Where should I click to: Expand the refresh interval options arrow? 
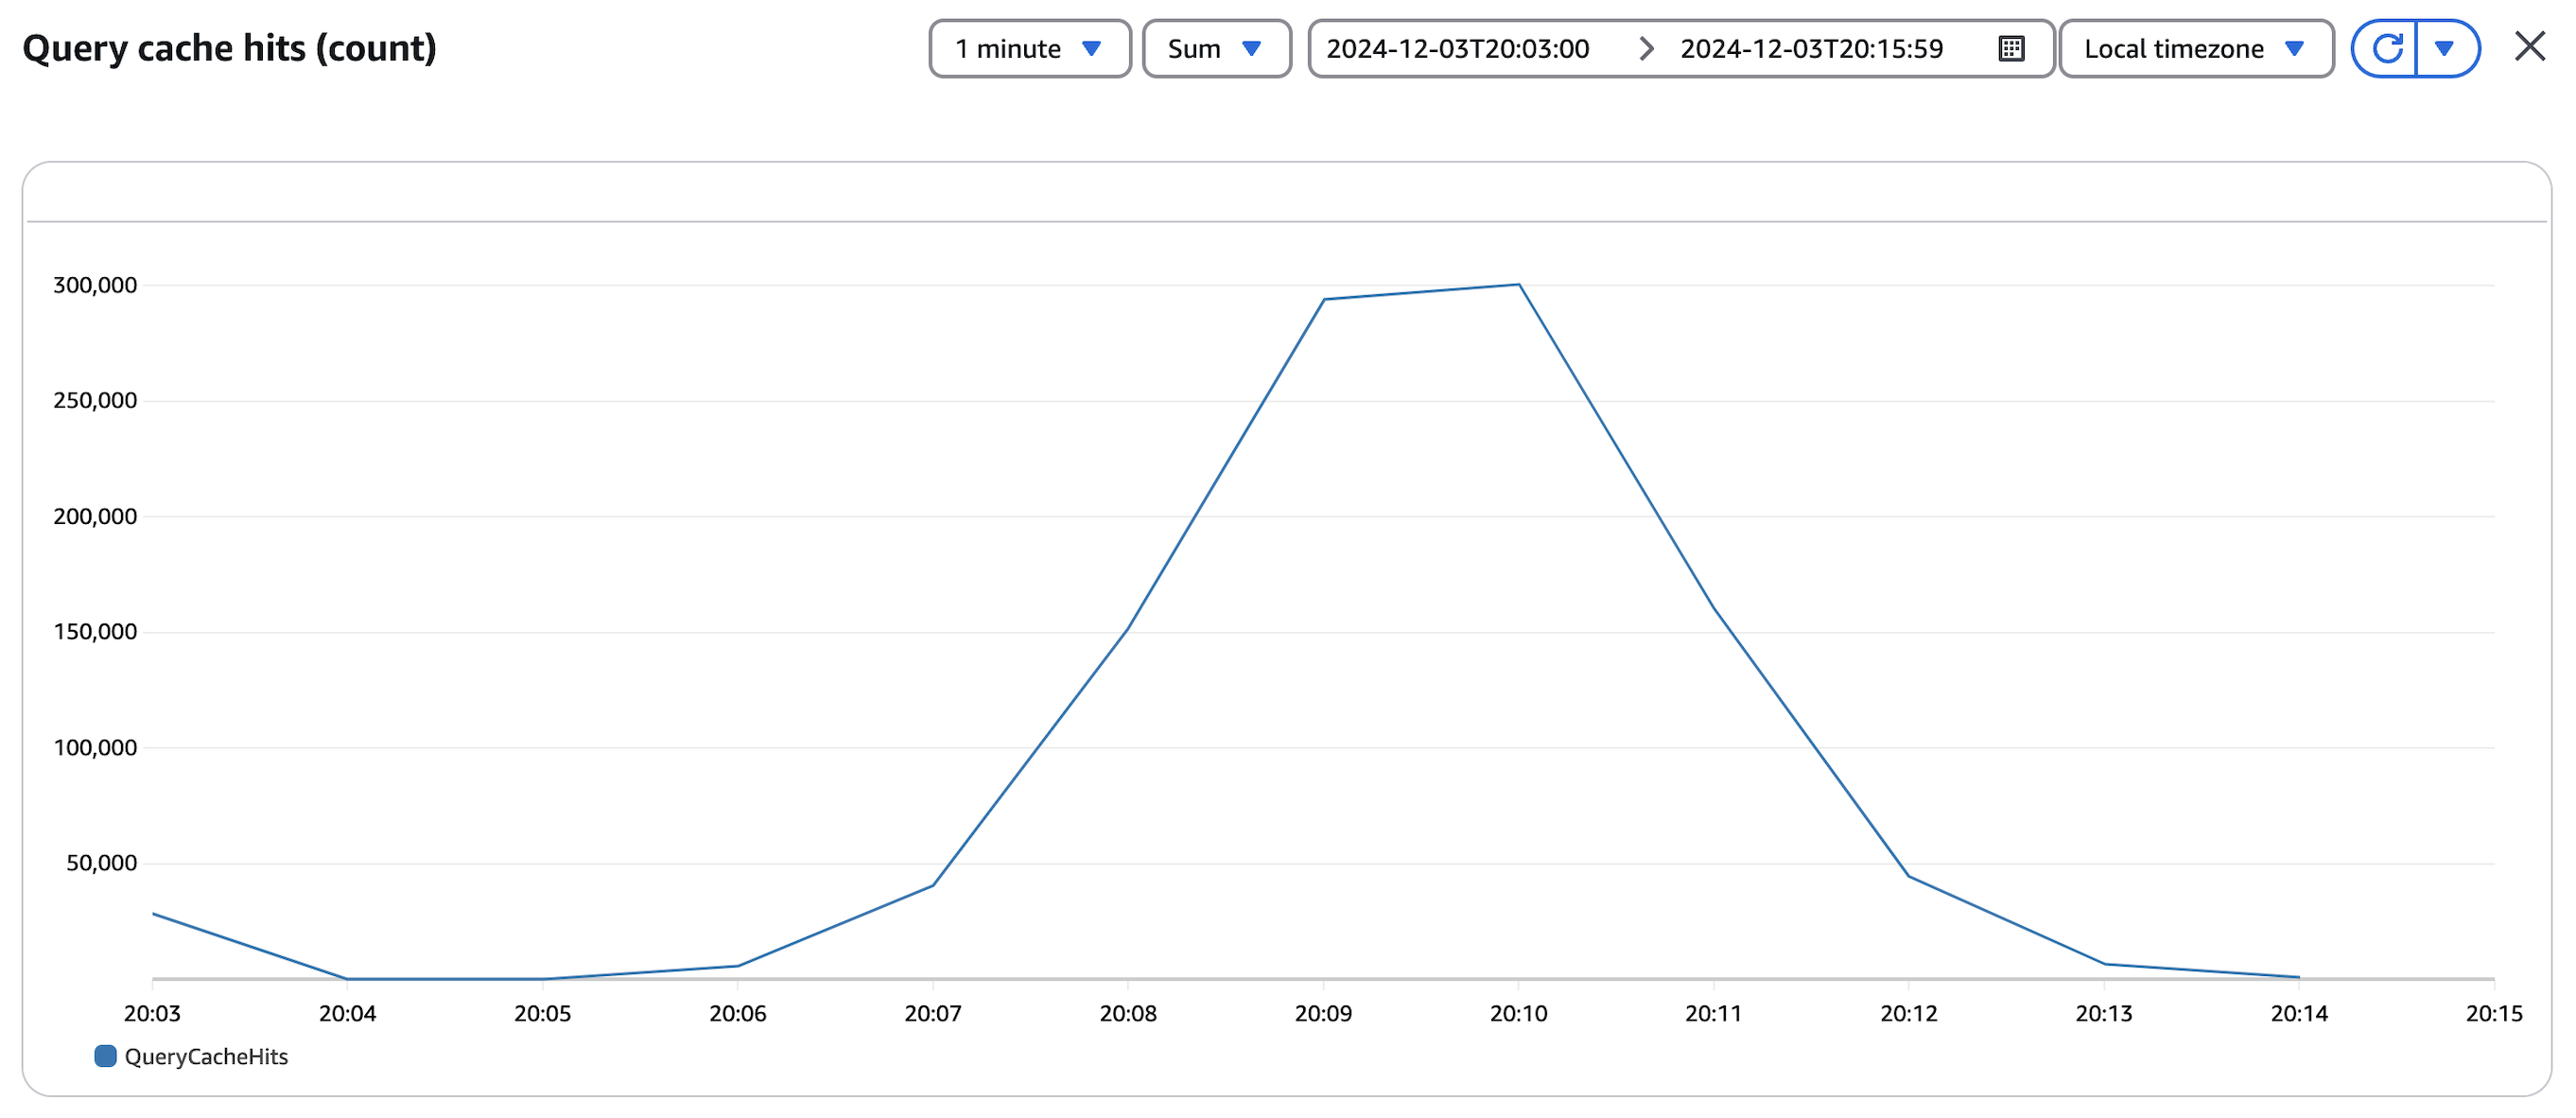[2444, 48]
